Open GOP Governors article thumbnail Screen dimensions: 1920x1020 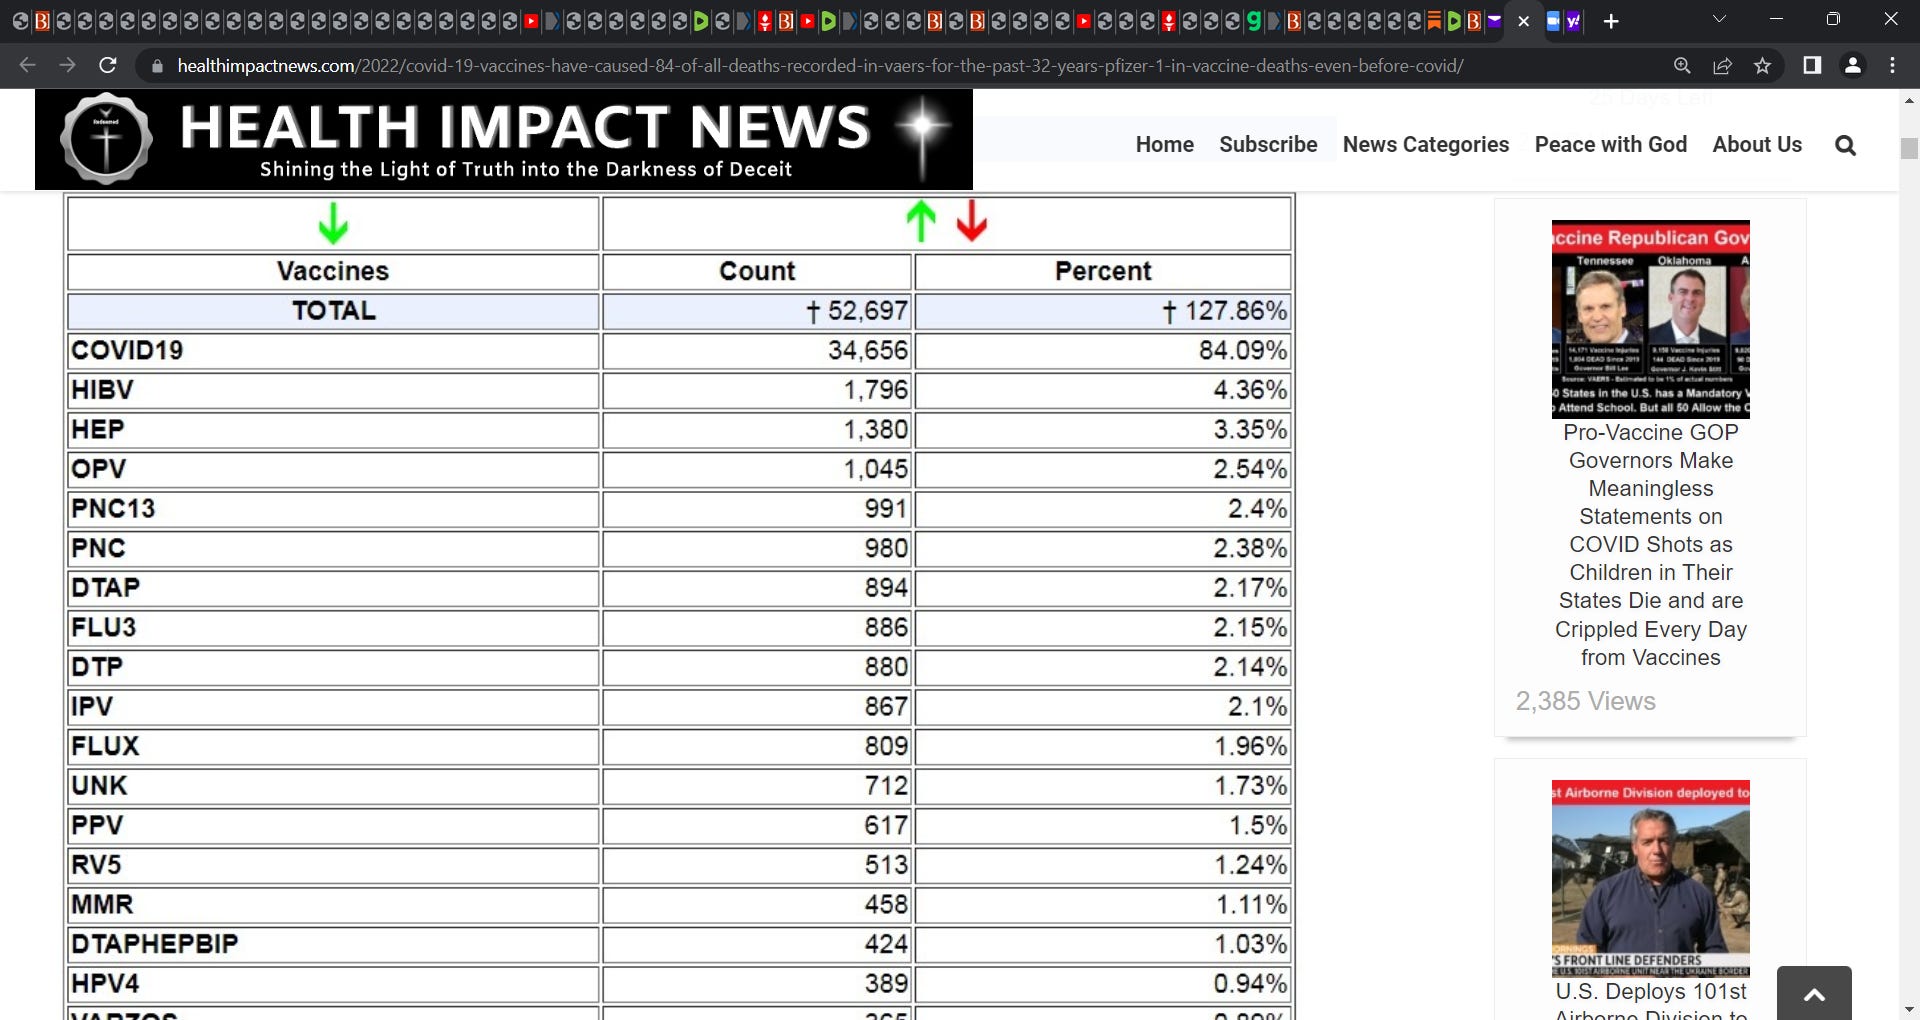1650,319
